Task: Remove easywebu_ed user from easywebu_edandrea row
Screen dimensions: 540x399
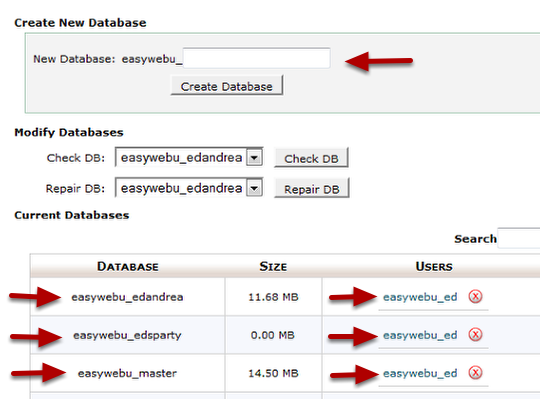Action: pyautogui.click(x=475, y=296)
